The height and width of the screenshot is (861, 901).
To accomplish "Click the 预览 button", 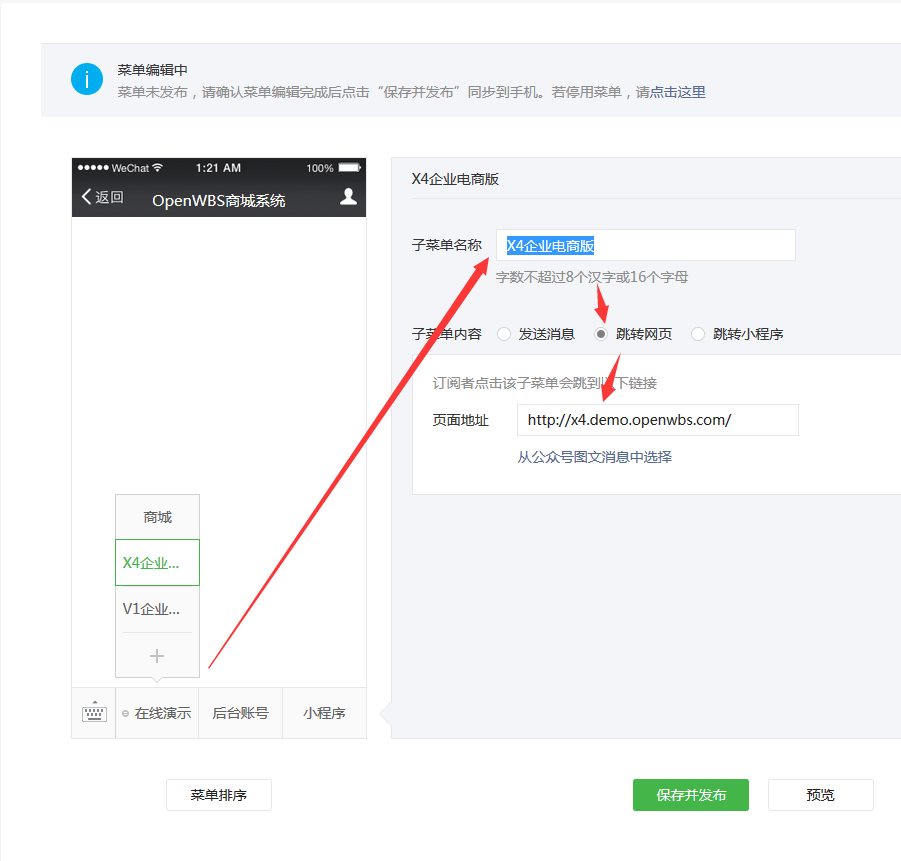I will [x=820, y=795].
